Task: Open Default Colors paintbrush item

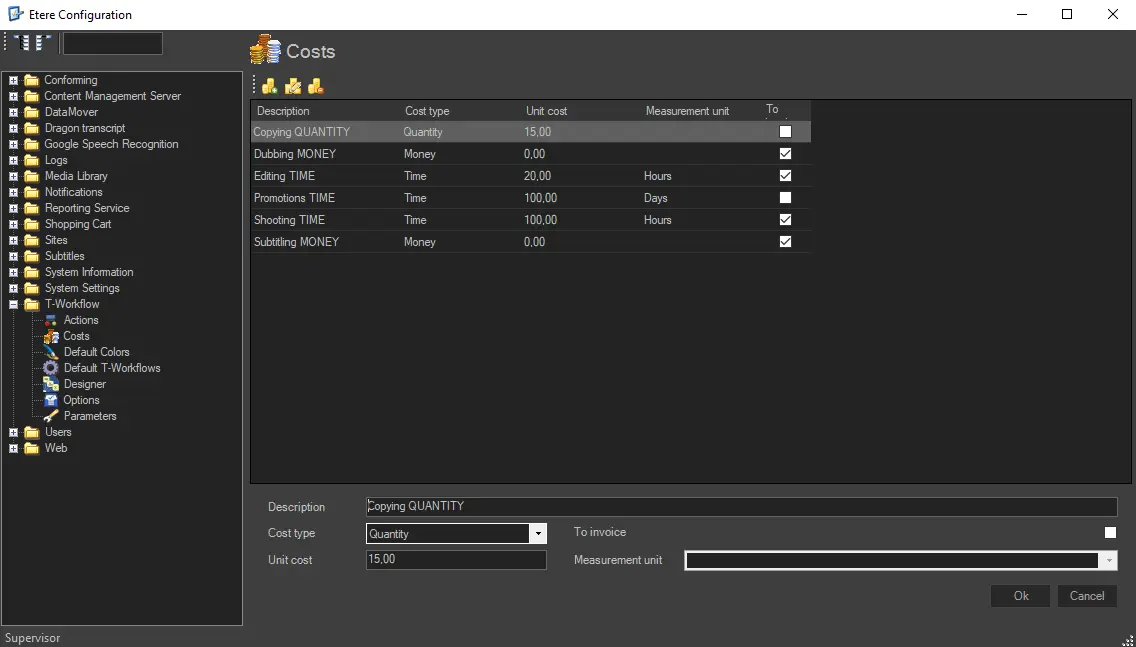Action: (x=96, y=352)
